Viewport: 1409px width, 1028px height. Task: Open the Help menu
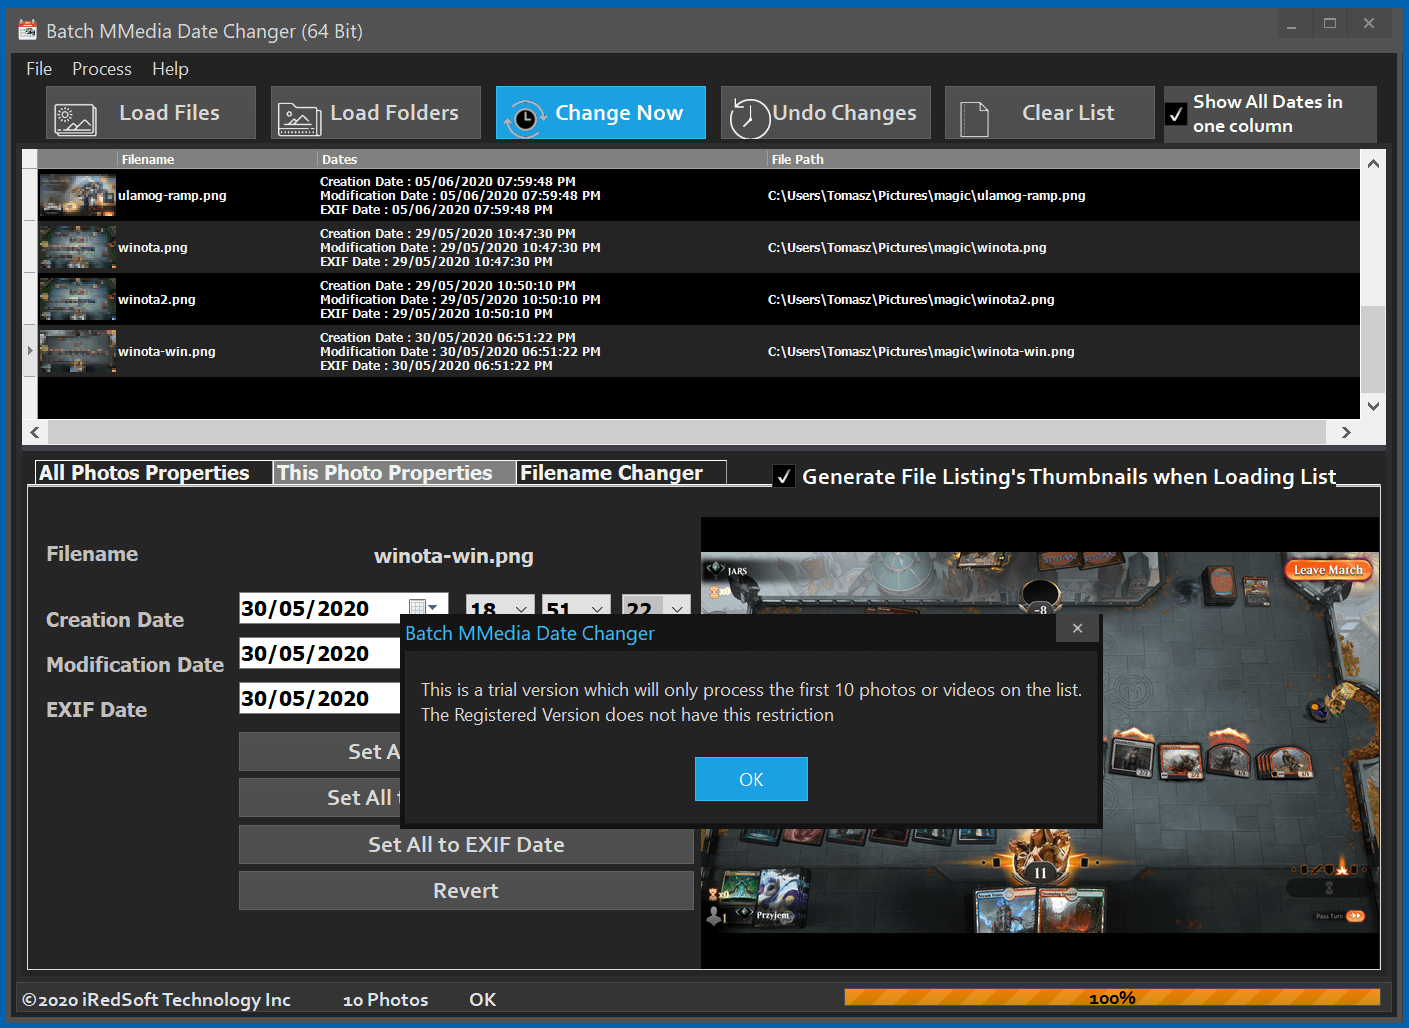(x=170, y=69)
